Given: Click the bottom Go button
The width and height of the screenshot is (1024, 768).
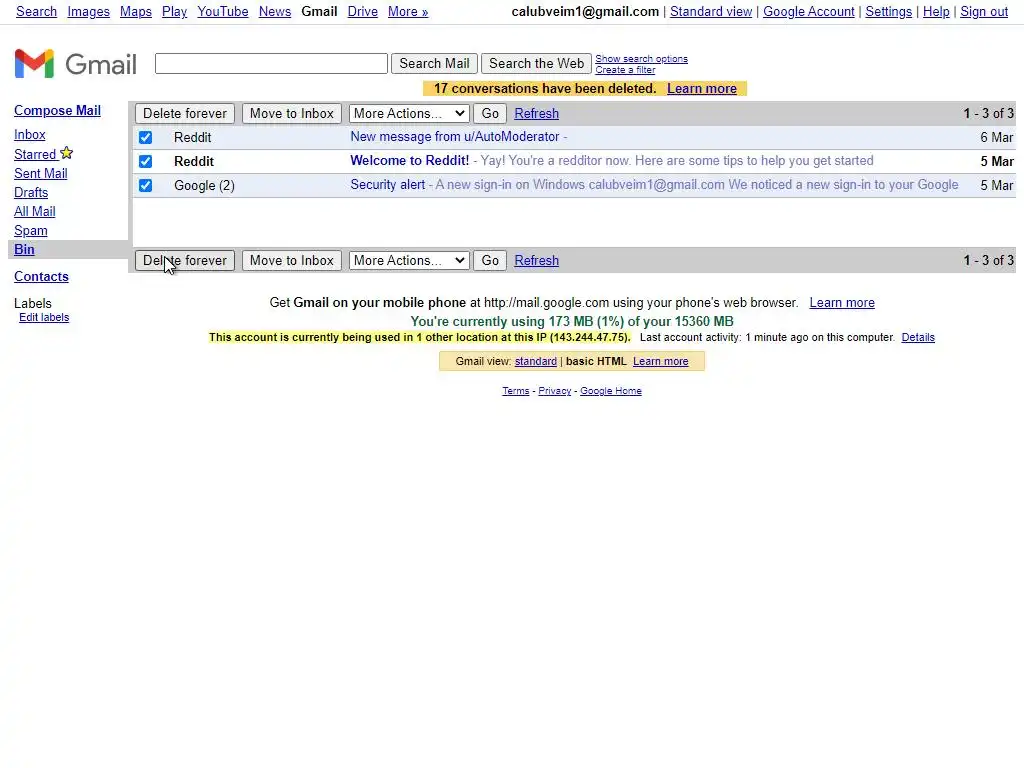Looking at the screenshot, I should (x=490, y=261).
